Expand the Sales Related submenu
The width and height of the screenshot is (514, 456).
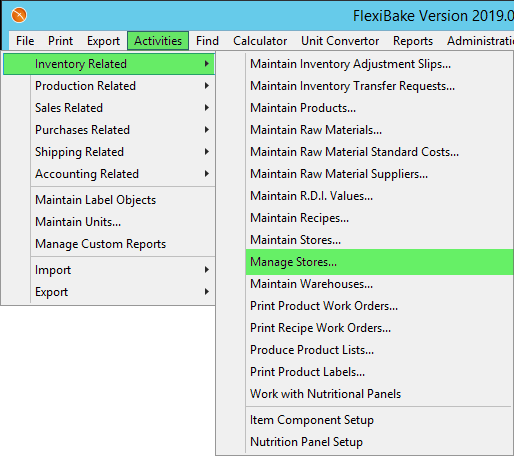pyautogui.click(x=109, y=108)
